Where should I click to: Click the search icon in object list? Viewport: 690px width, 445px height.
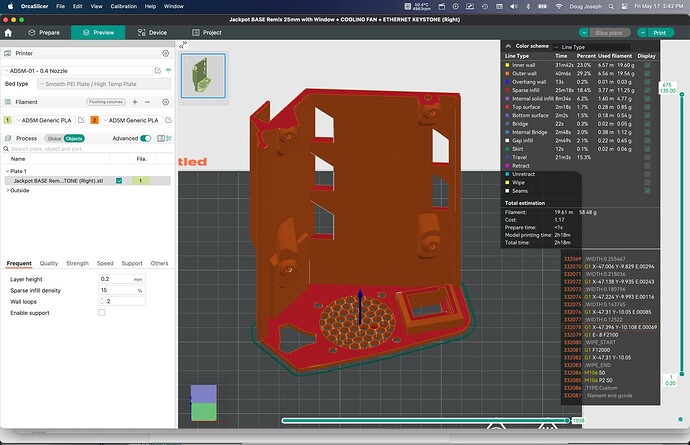point(6,149)
